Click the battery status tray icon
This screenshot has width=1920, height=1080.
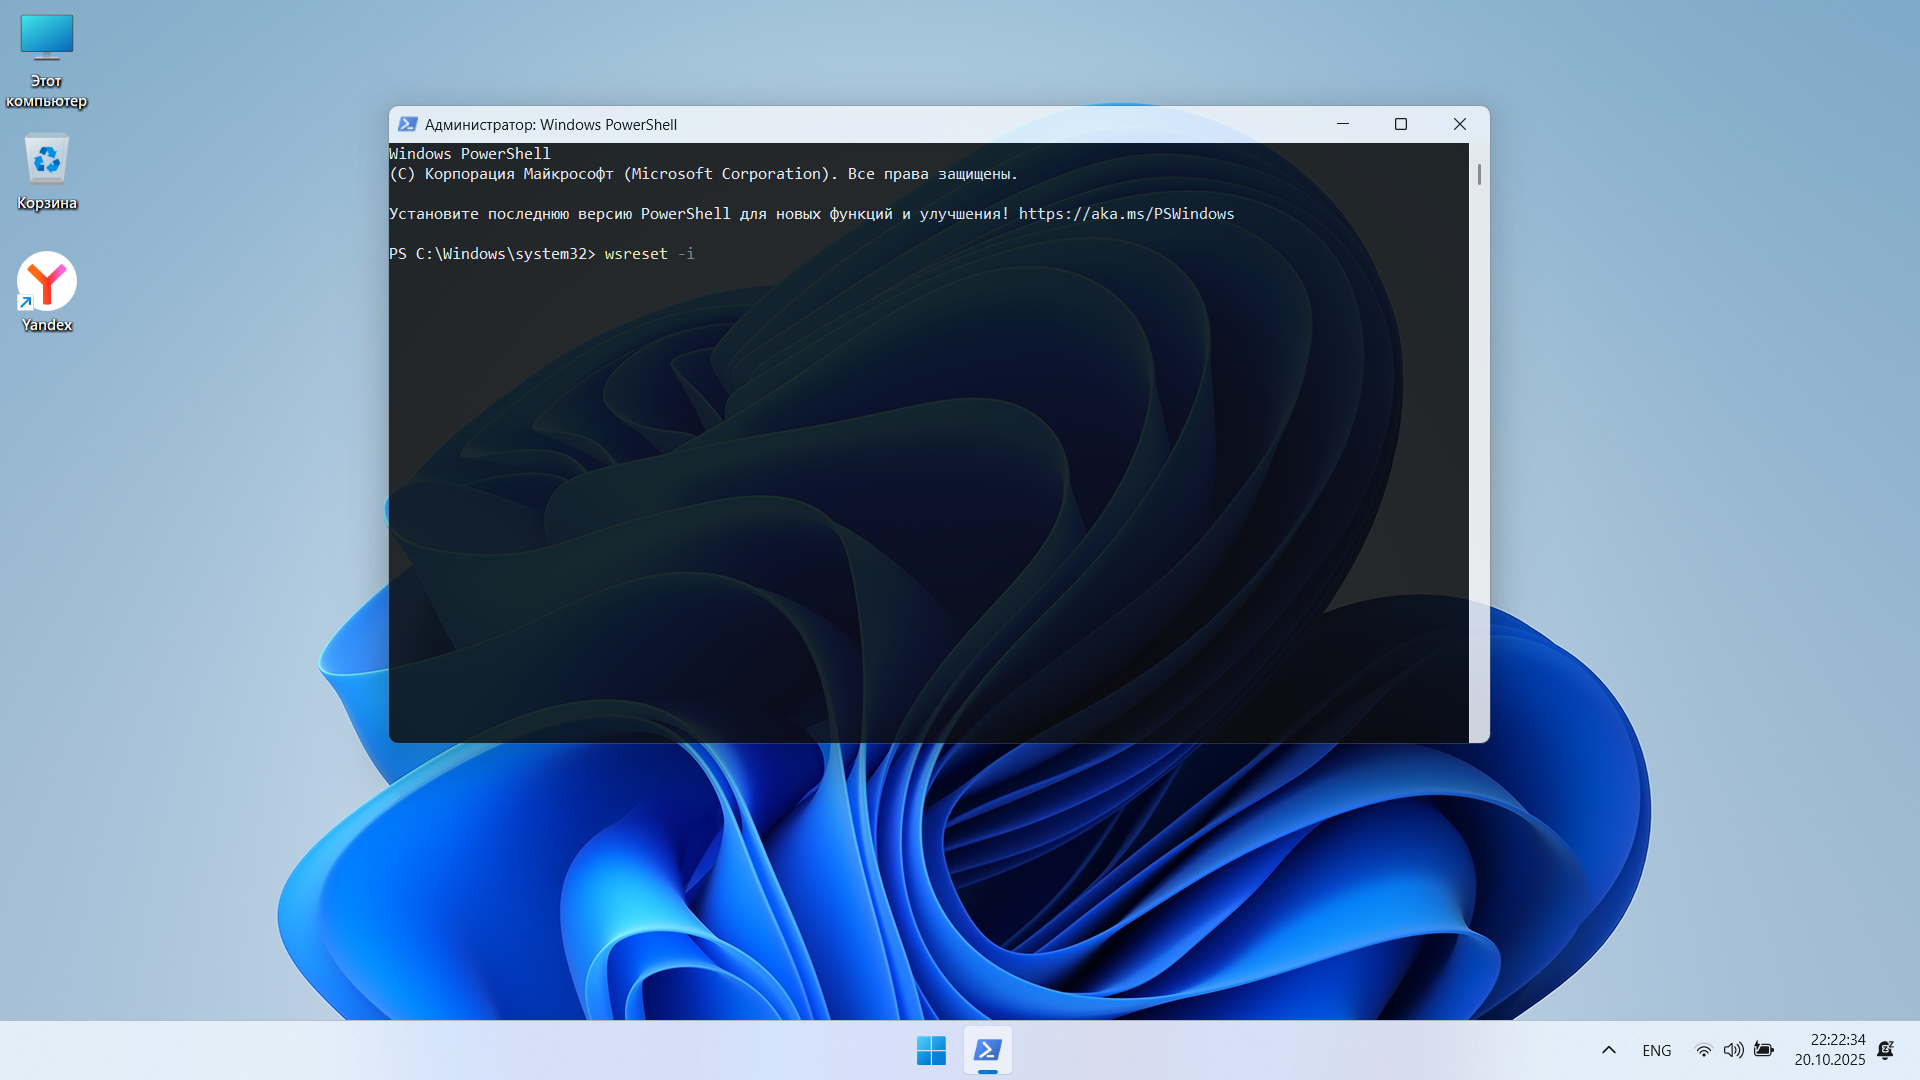click(1764, 1050)
